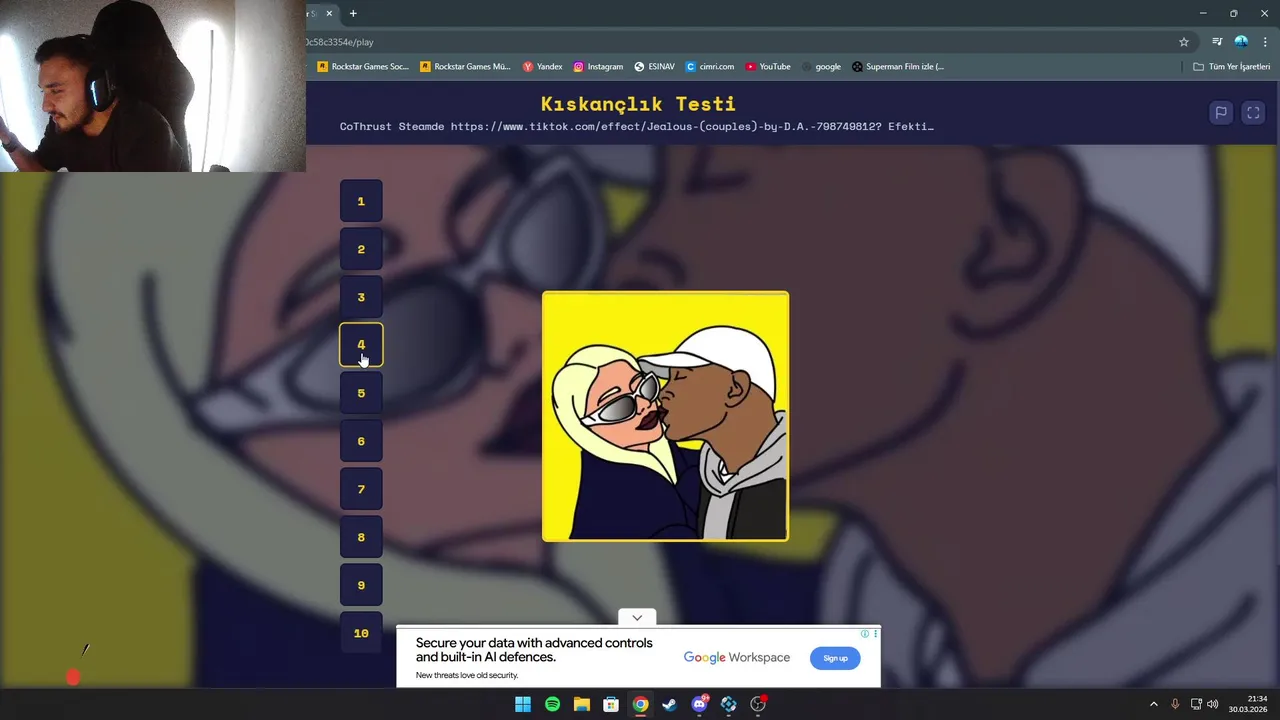
Task: Open Steam from the taskbar
Action: coord(670,704)
